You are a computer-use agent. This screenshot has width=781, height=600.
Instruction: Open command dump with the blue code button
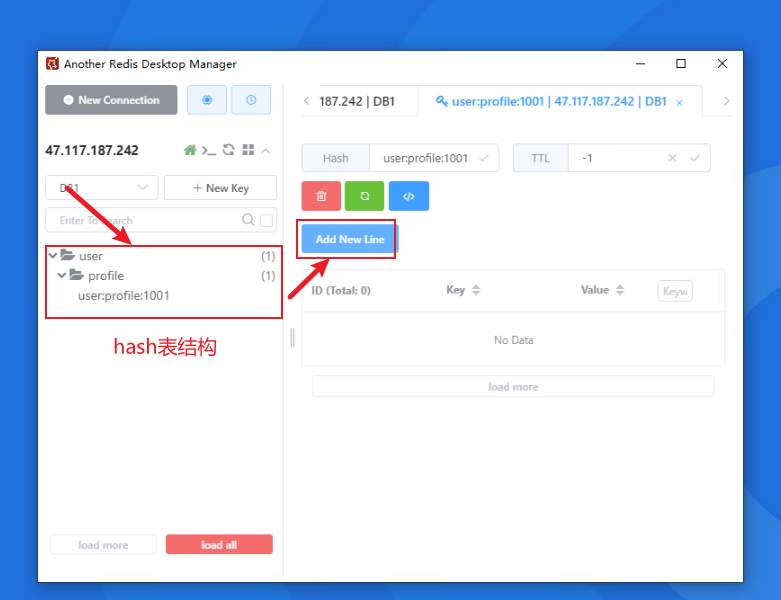click(x=409, y=196)
